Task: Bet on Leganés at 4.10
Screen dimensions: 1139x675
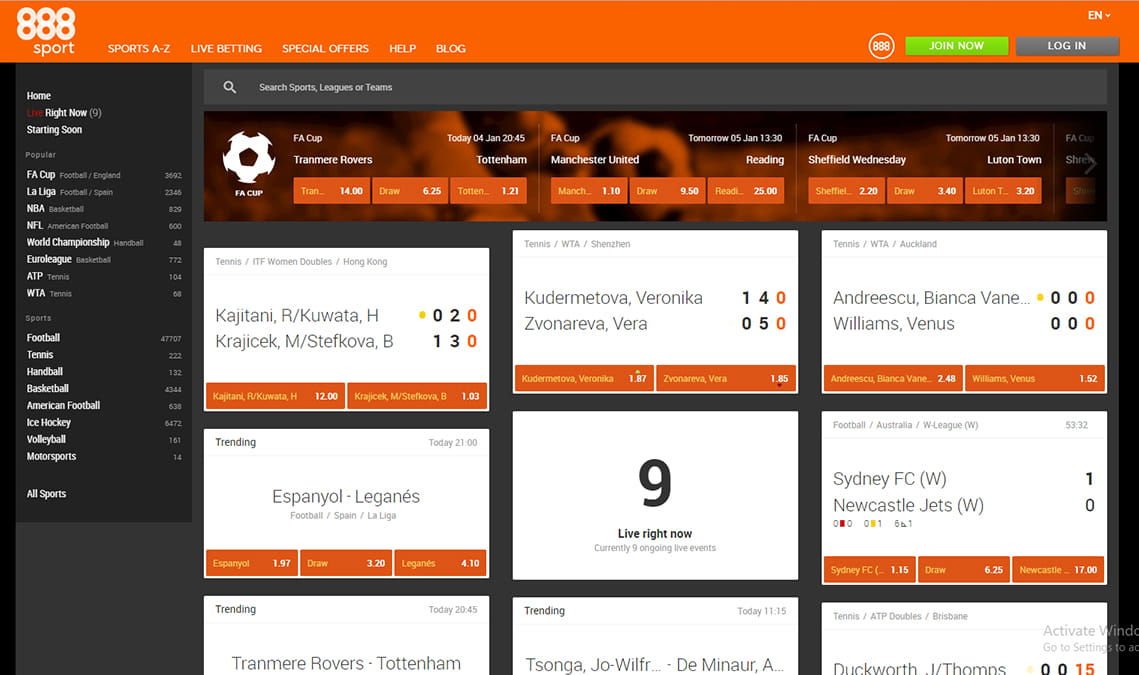Action: [x=440, y=563]
